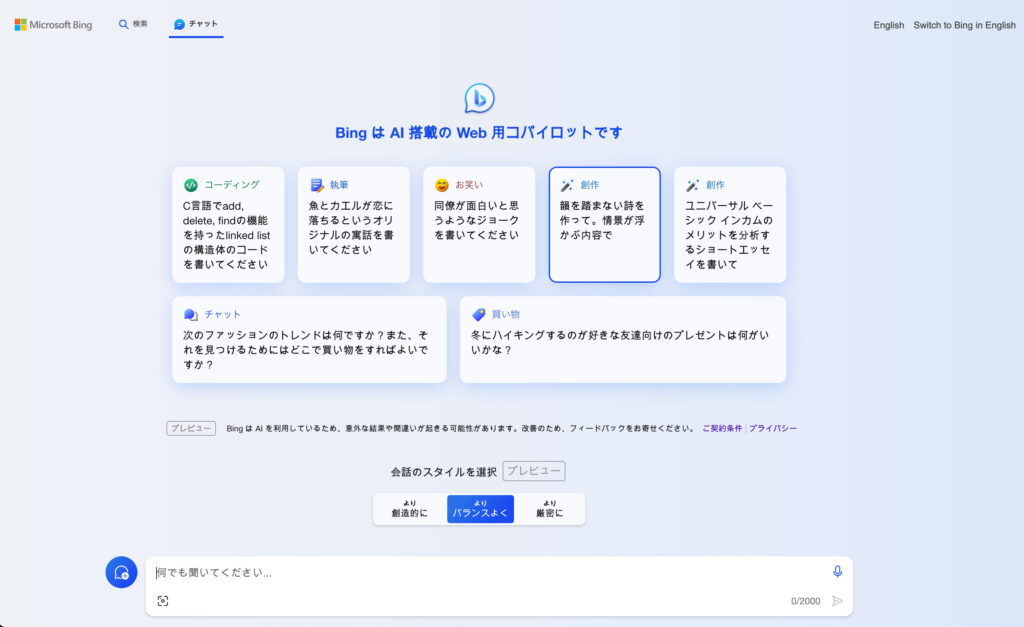Image resolution: width=1024 pixels, height=627 pixels.
Task: Select the チャット chat tab
Action: [x=196, y=24]
